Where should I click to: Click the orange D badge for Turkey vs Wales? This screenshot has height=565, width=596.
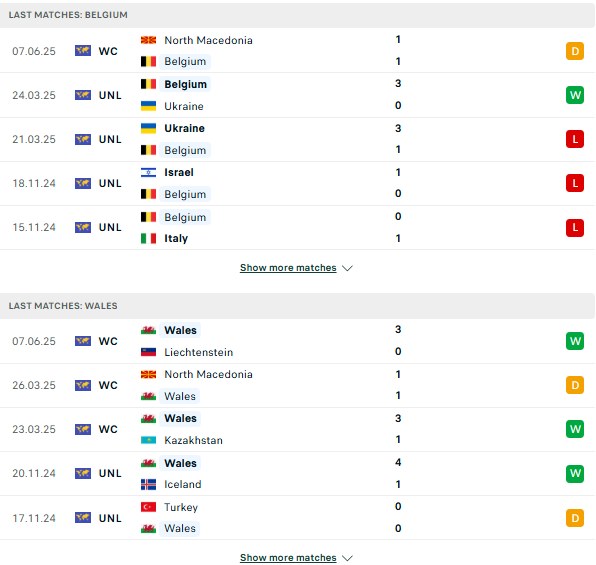574,518
